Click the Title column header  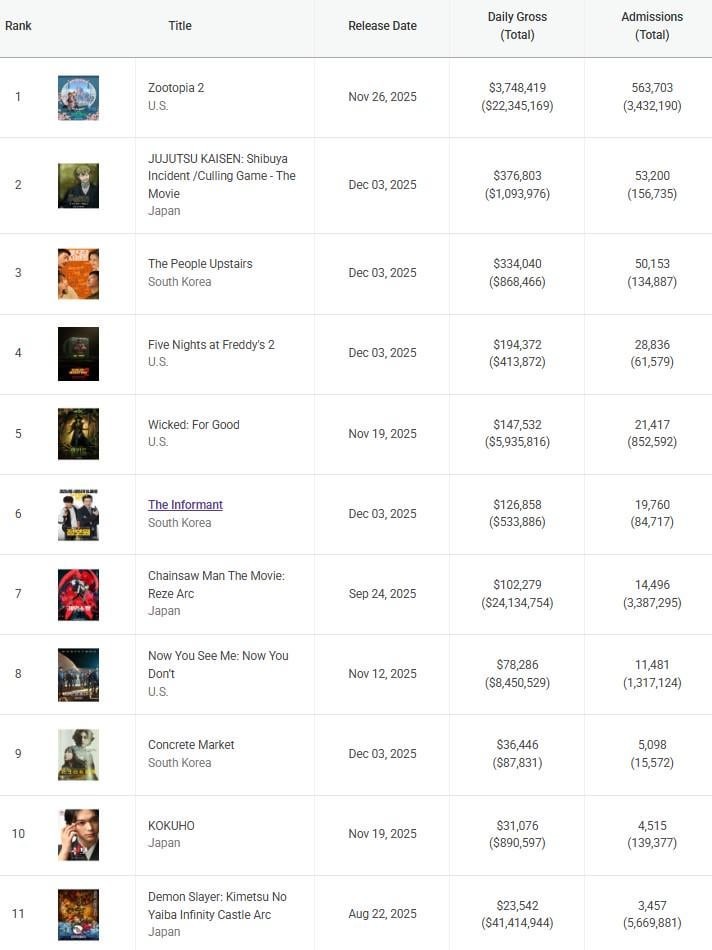pyautogui.click(x=180, y=26)
